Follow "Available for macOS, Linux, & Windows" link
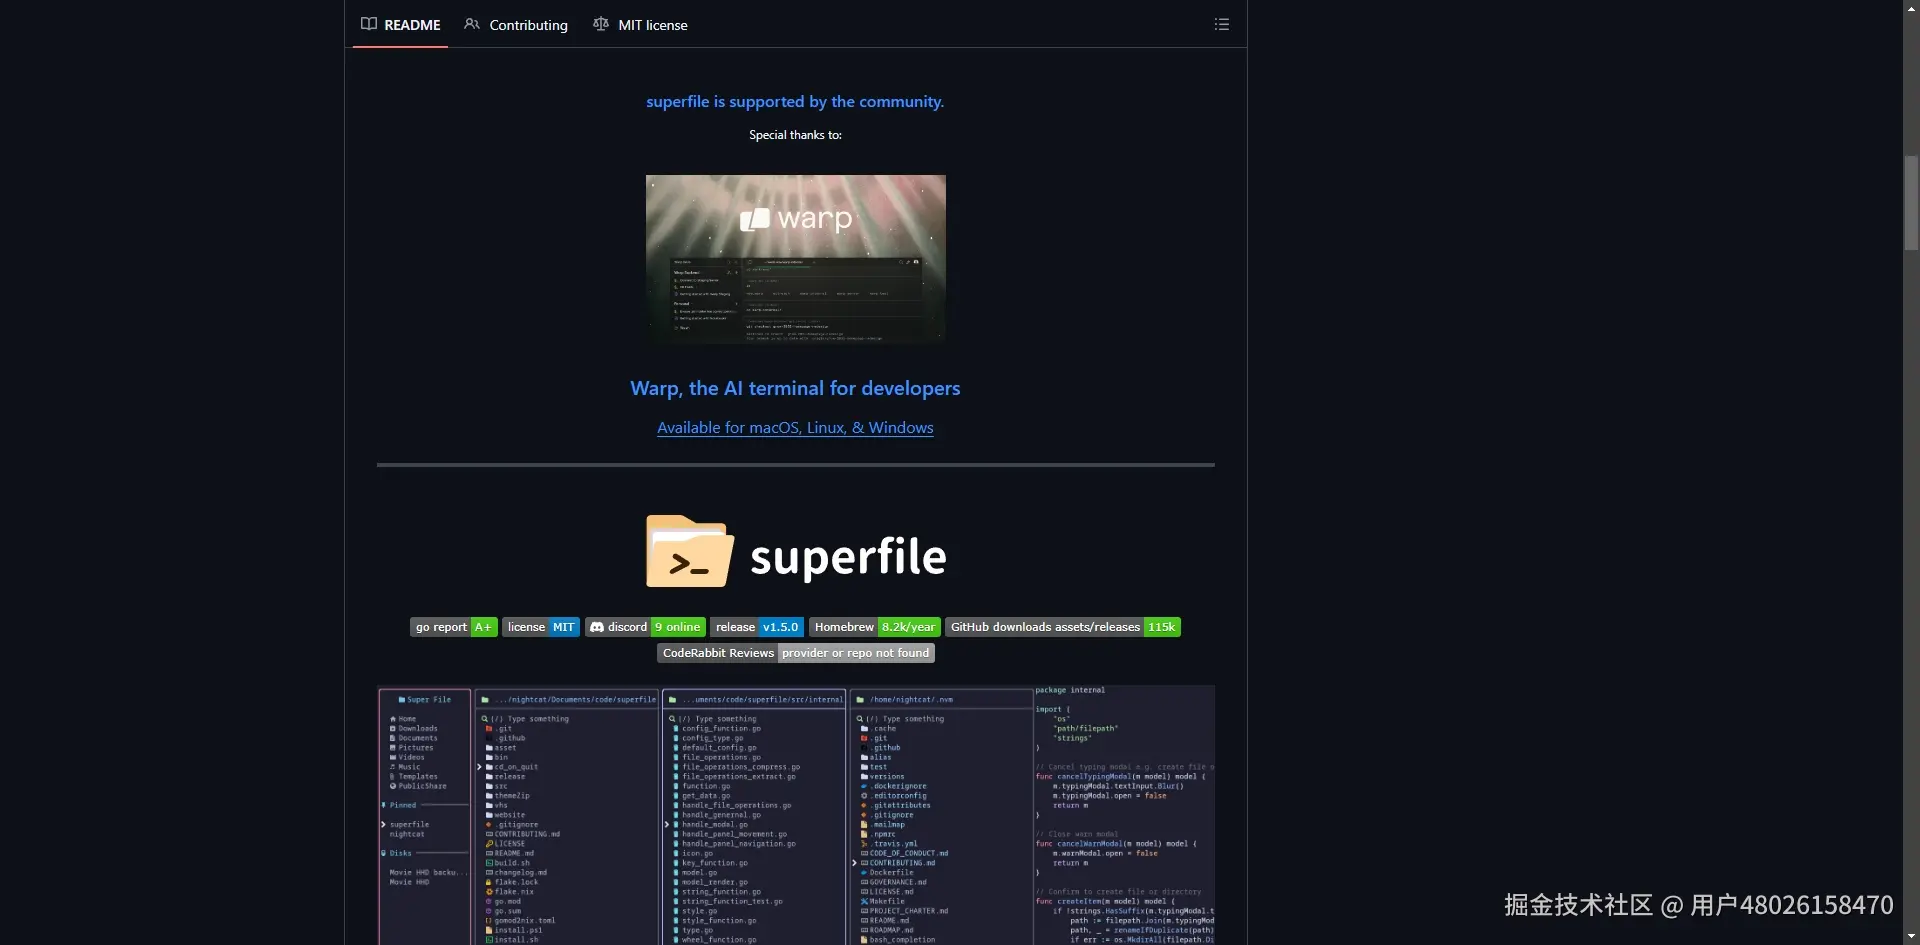The height and width of the screenshot is (945, 1920). click(795, 427)
